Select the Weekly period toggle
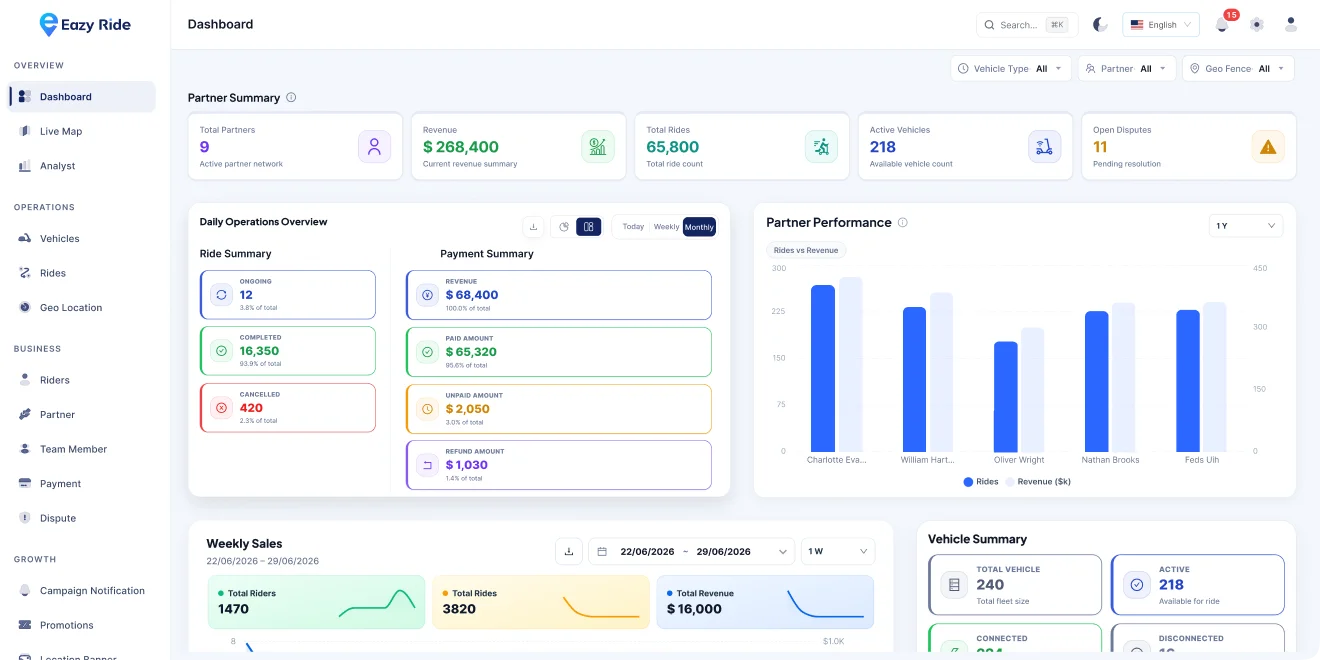This screenshot has width=1320, height=660. [666, 227]
